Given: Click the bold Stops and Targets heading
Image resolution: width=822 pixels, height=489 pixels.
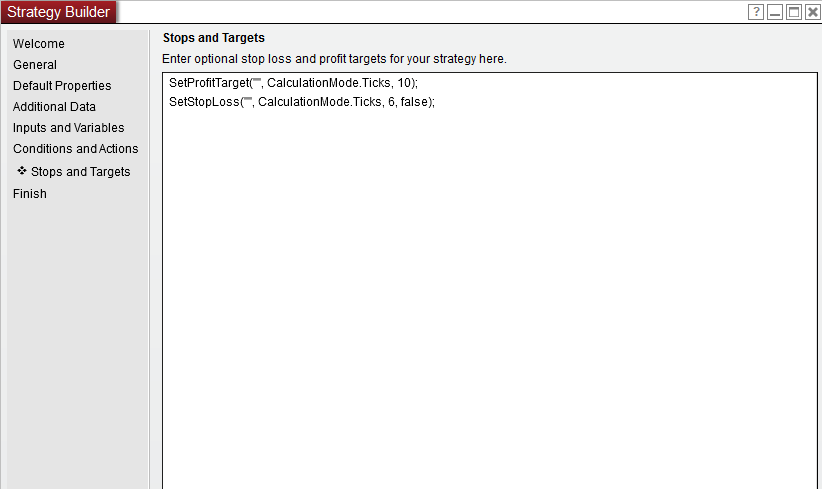Looking at the screenshot, I should [213, 38].
